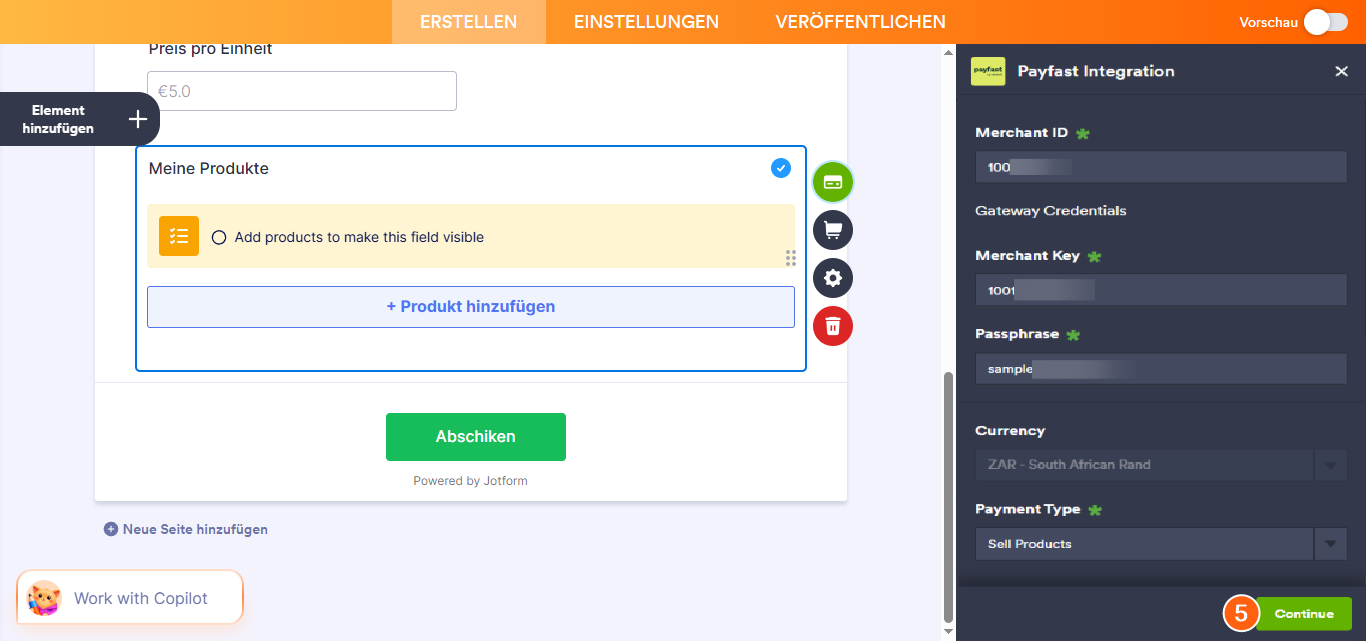Image resolution: width=1366 pixels, height=641 pixels.
Task: Click the Payfast logo in the panel header
Action: (x=988, y=71)
